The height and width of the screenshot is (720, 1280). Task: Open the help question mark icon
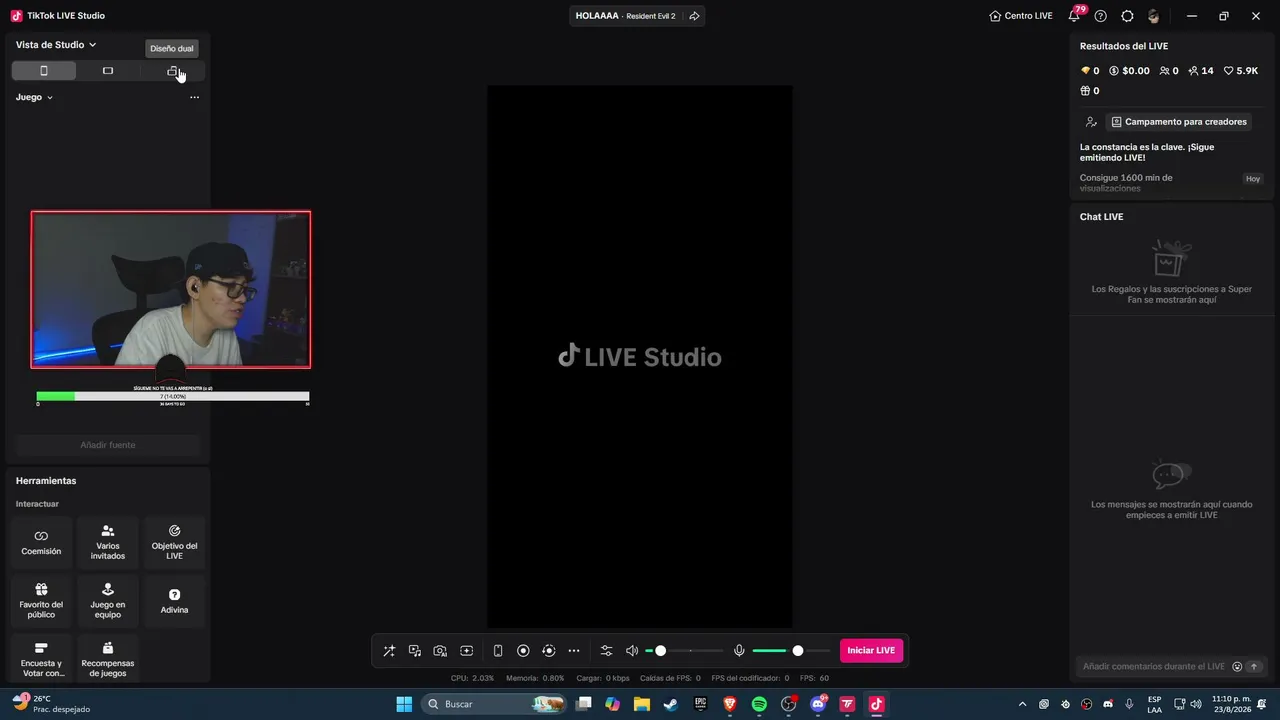click(x=1101, y=16)
